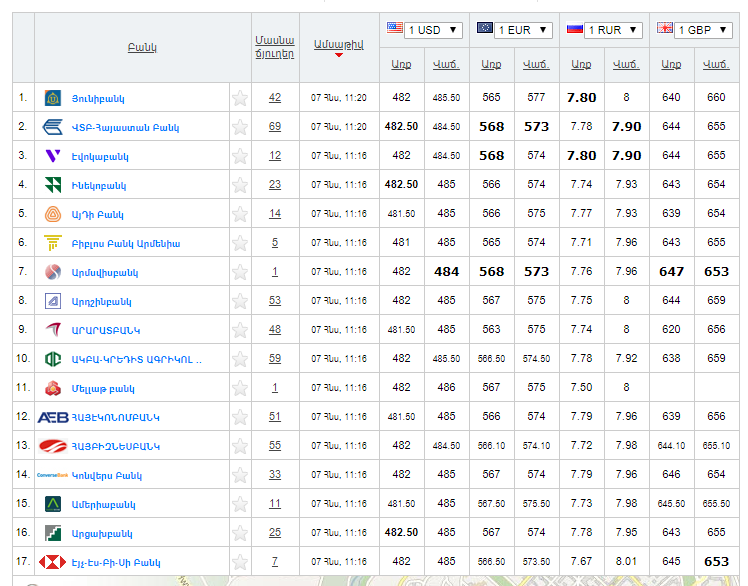The image size is (748, 586).
Task: Click the Արմսվիսբանկ logo icon
Action: tap(52, 272)
